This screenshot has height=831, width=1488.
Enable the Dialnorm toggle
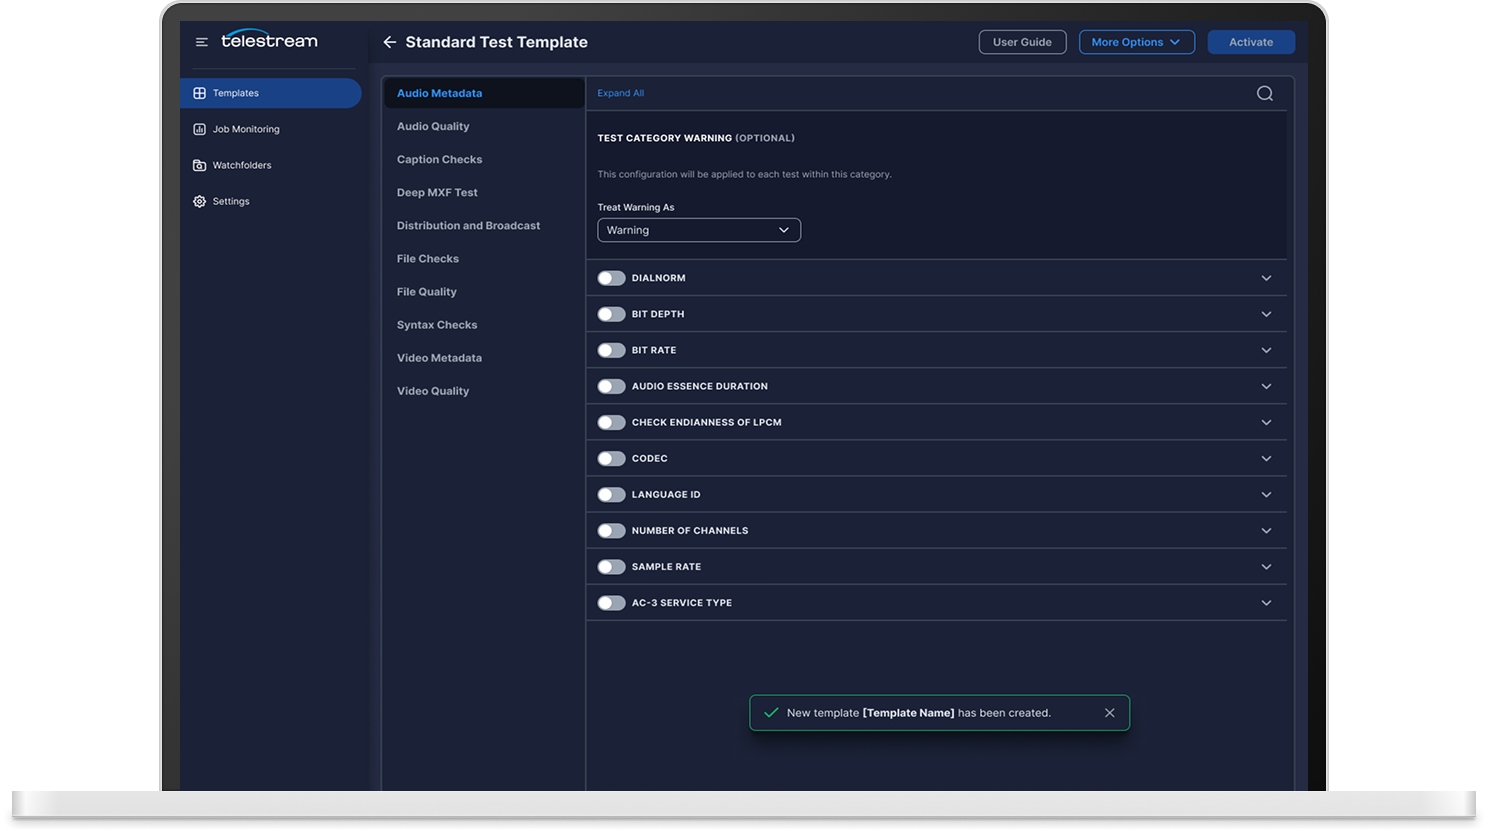point(611,278)
